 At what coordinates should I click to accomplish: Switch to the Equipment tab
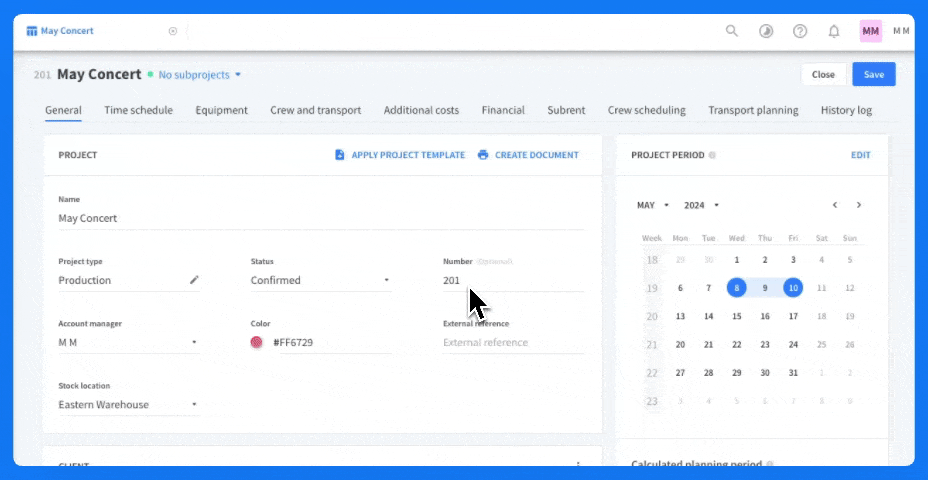(x=221, y=110)
